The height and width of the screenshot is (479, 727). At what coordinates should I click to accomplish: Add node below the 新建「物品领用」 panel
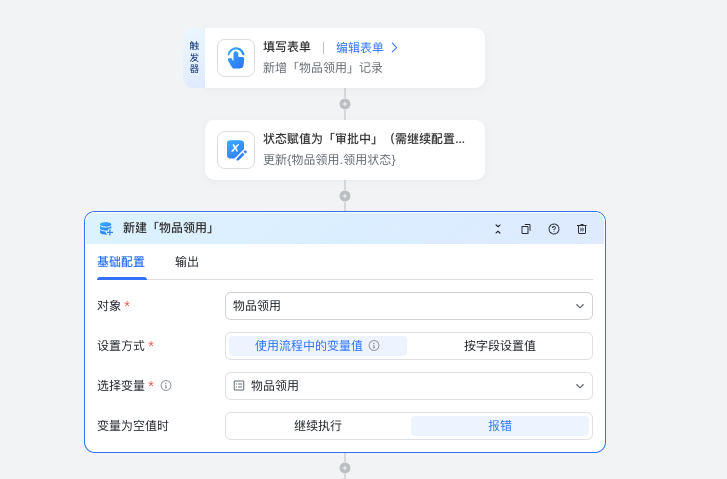click(x=345, y=468)
